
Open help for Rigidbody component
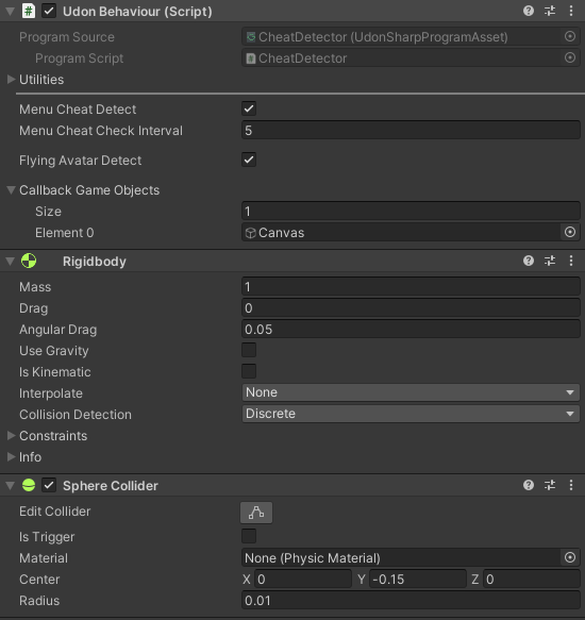[528, 261]
